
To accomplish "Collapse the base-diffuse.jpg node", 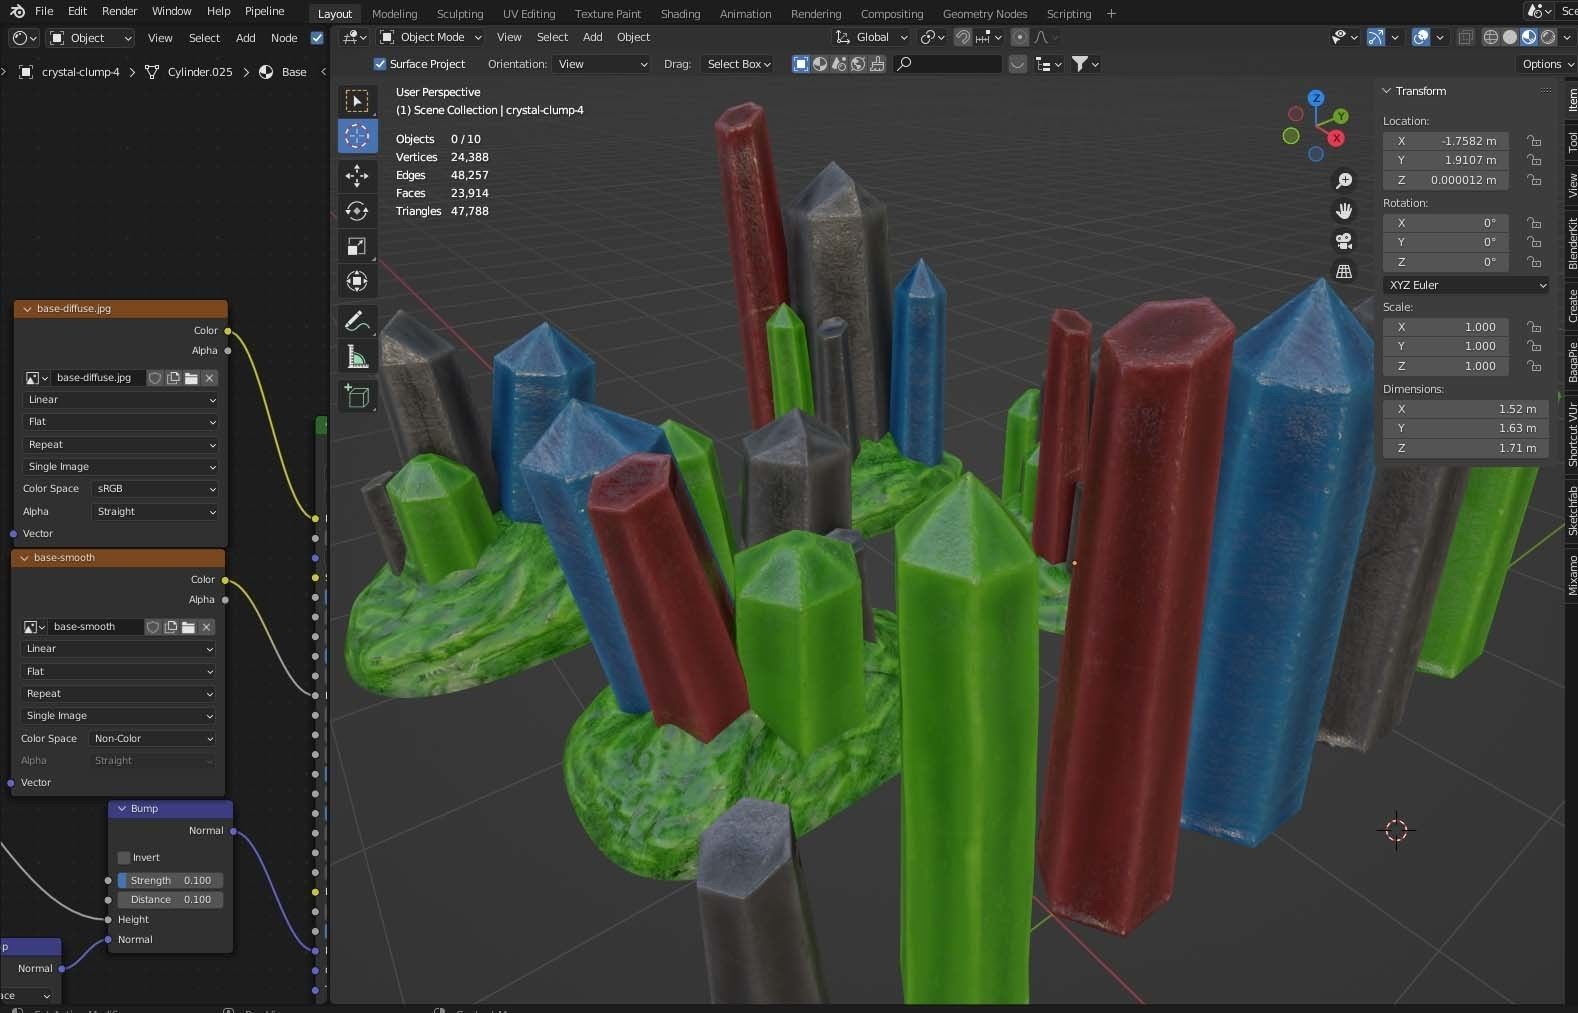I will point(27,309).
